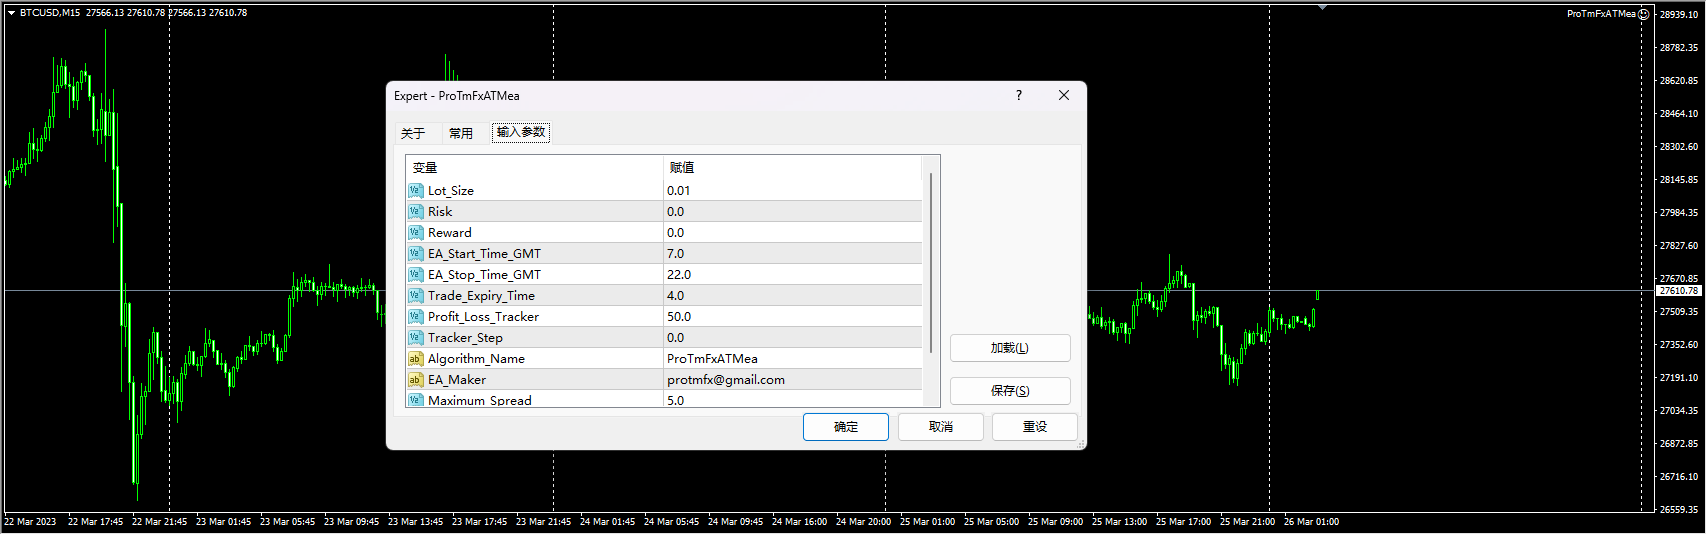The image size is (1707, 535).
Task: Click the EA_Maker string icon
Action: (415, 380)
